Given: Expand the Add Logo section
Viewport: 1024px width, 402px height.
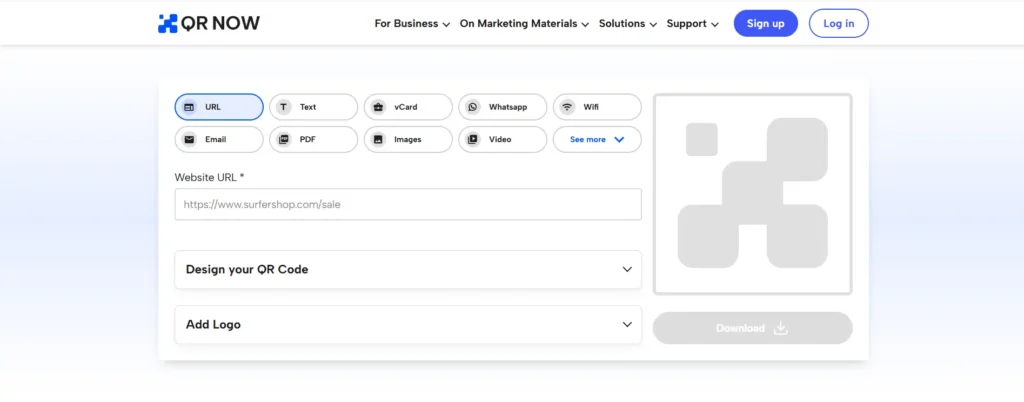Looking at the screenshot, I should (x=408, y=324).
